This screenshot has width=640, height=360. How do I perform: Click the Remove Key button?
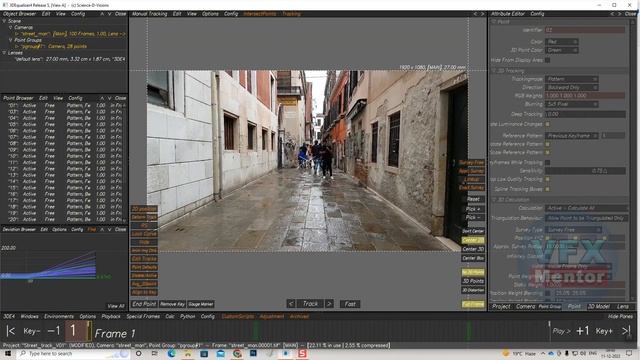[172, 304]
